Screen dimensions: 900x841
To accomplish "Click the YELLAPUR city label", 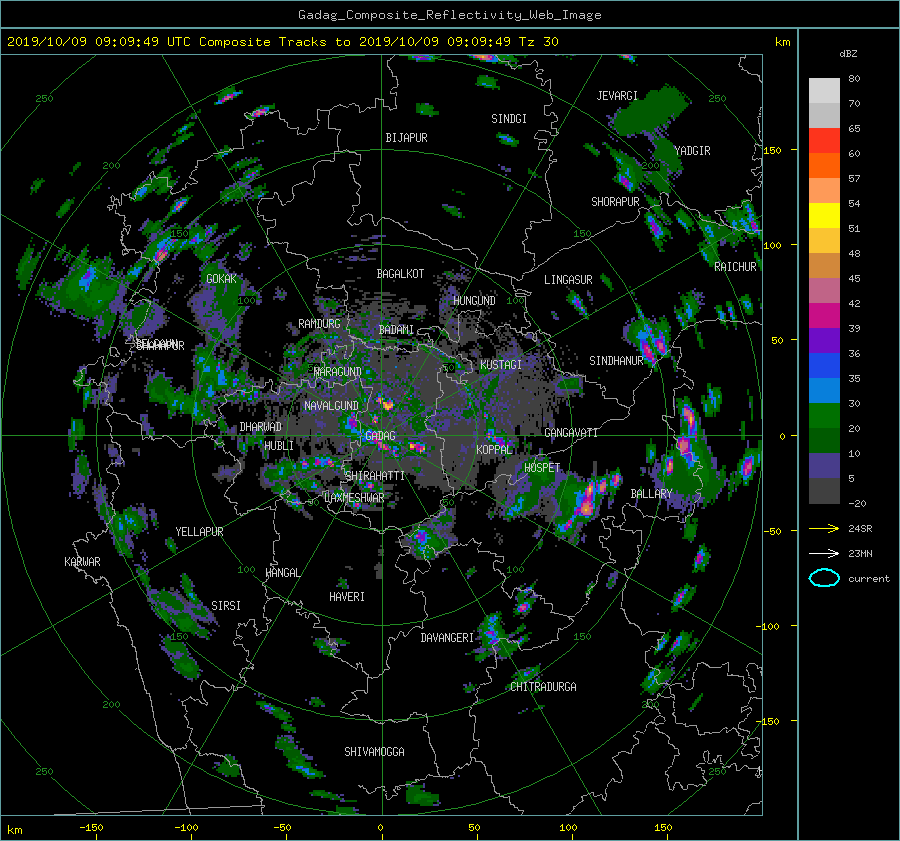I will (199, 532).
